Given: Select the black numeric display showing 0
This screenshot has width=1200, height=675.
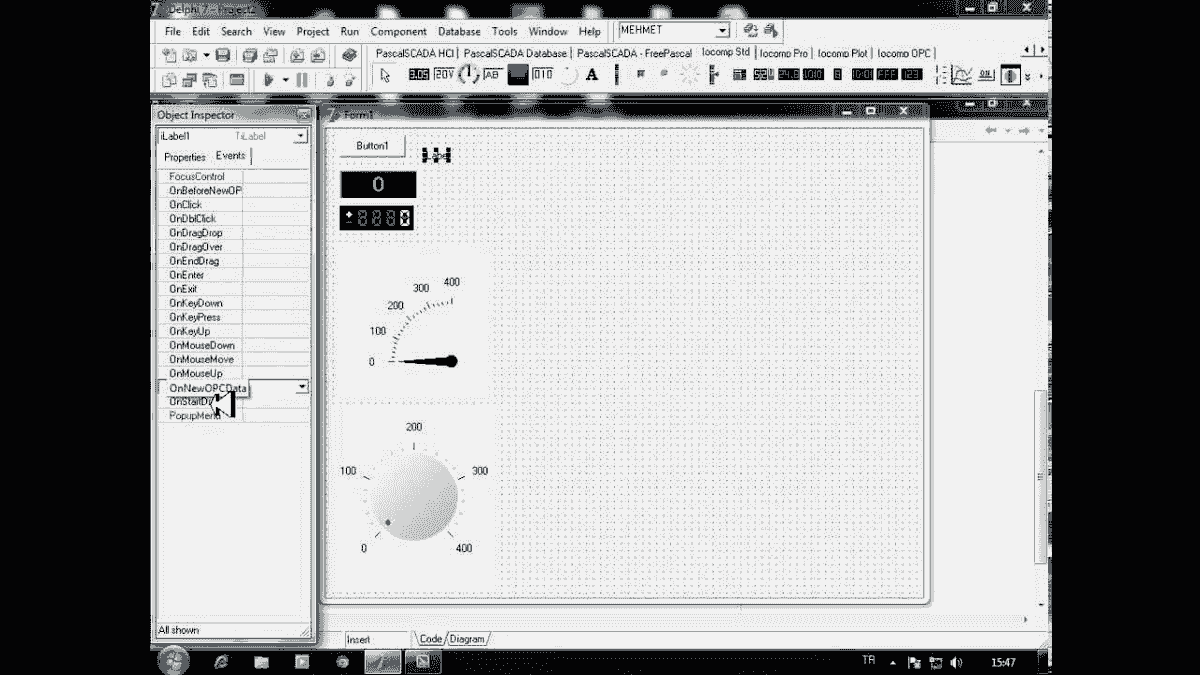Looking at the screenshot, I should click(x=378, y=184).
